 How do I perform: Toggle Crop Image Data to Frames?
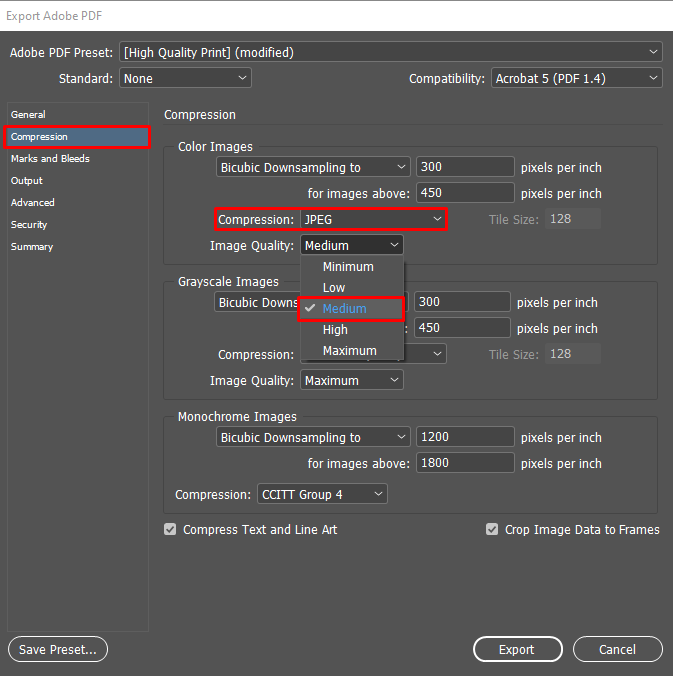(492, 529)
